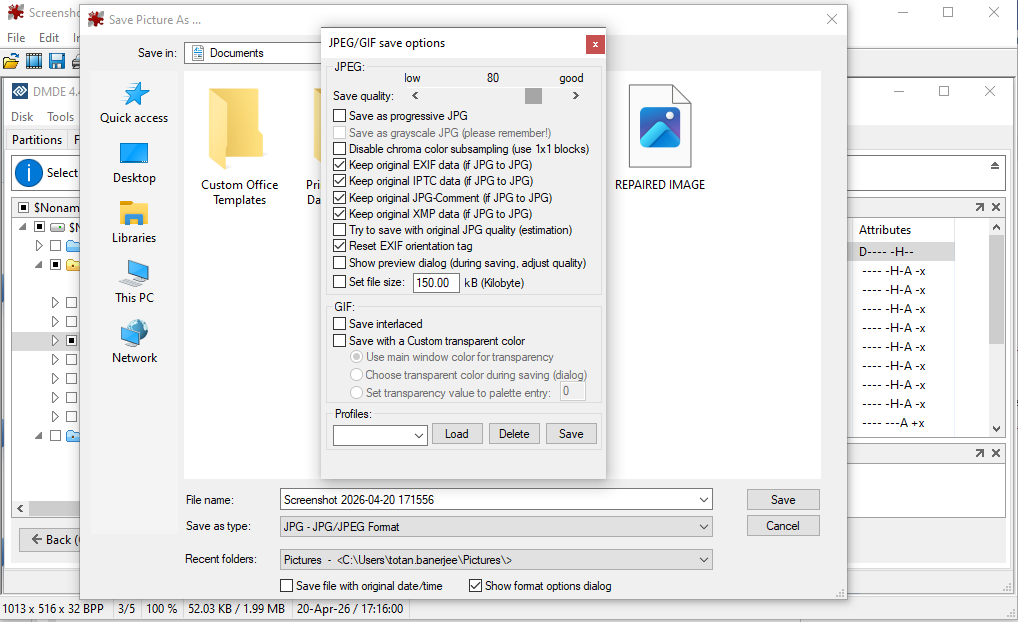Increase JPEG quality with right arrow
This screenshot has height=622, width=1018.
pyautogui.click(x=575, y=96)
